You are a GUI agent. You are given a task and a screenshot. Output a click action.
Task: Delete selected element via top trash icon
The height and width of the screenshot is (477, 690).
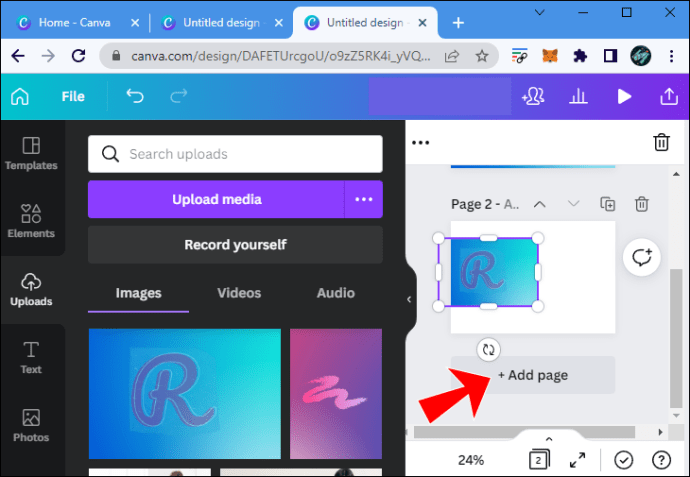coord(661,143)
